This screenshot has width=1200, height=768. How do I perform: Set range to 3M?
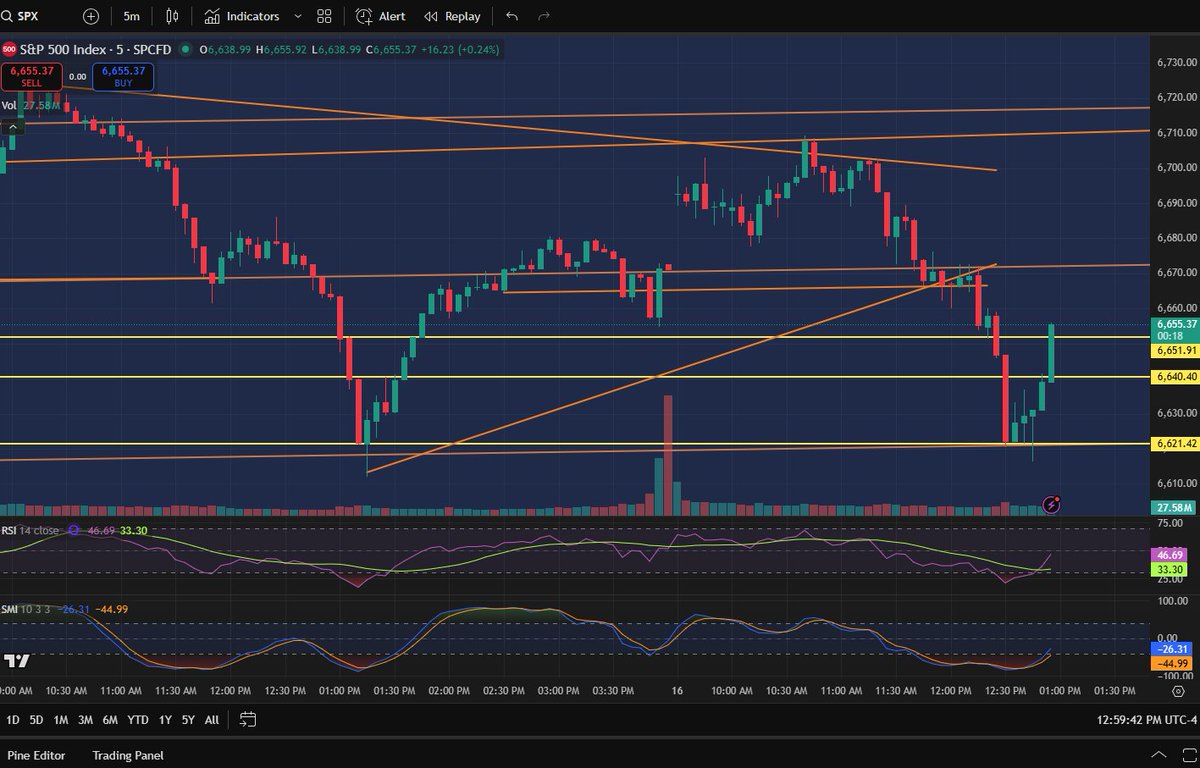(x=86, y=719)
